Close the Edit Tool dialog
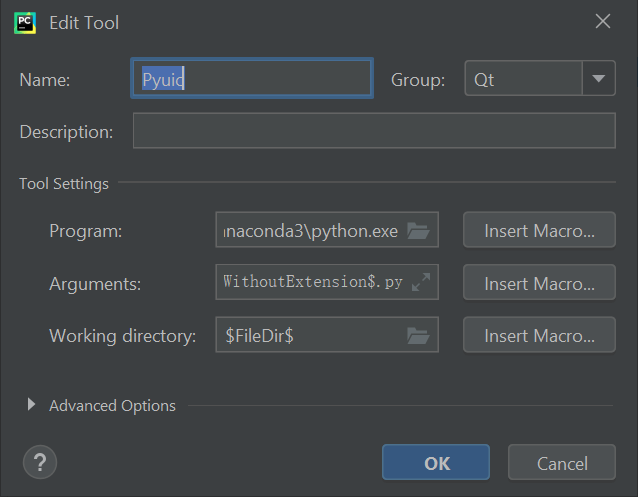The width and height of the screenshot is (638, 497). 603,21
